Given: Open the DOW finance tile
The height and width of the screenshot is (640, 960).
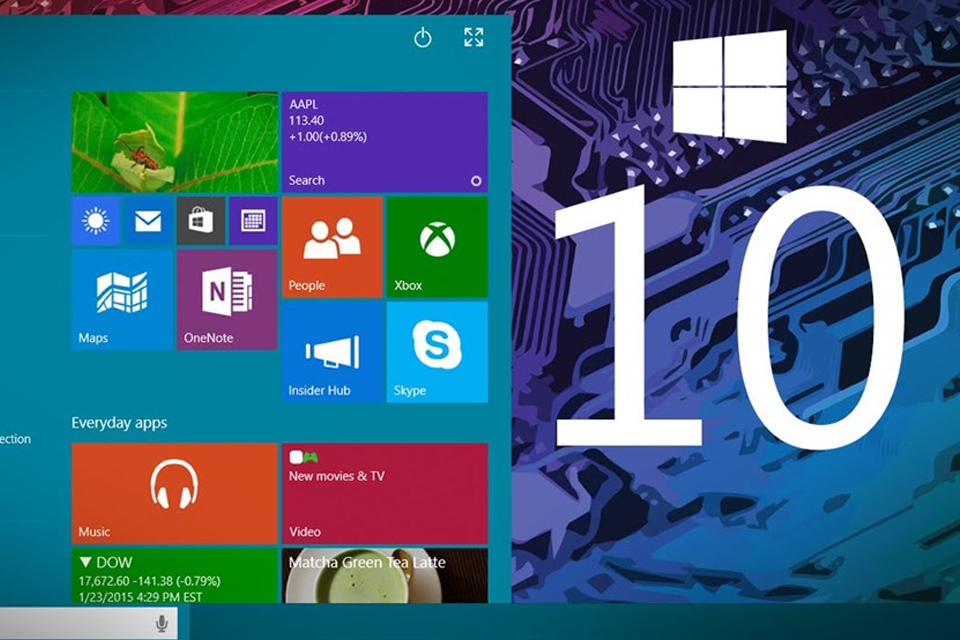Looking at the screenshot, I should (174, 576).
